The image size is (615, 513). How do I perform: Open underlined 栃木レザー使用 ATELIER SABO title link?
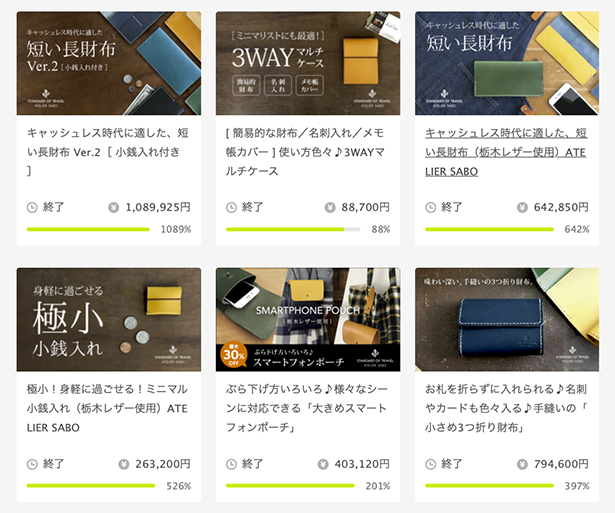(506, 152)
